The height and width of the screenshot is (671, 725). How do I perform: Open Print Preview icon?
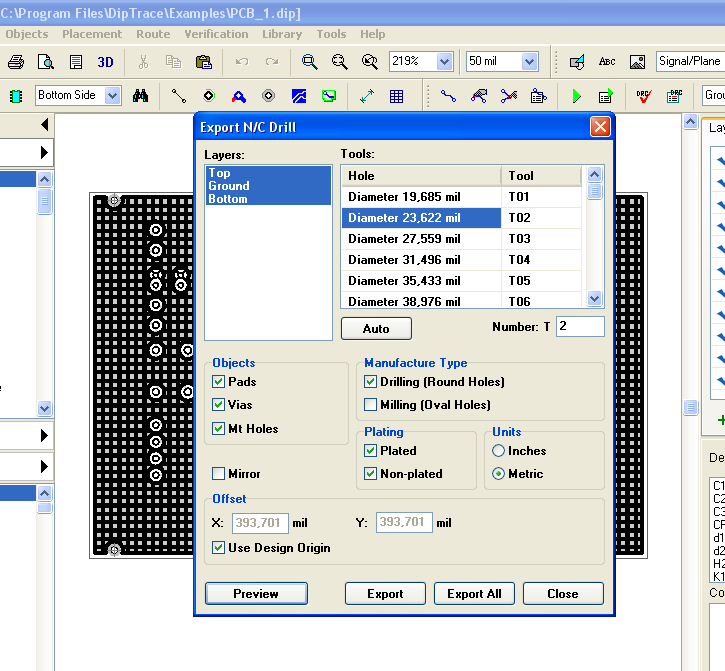[45, 62]
